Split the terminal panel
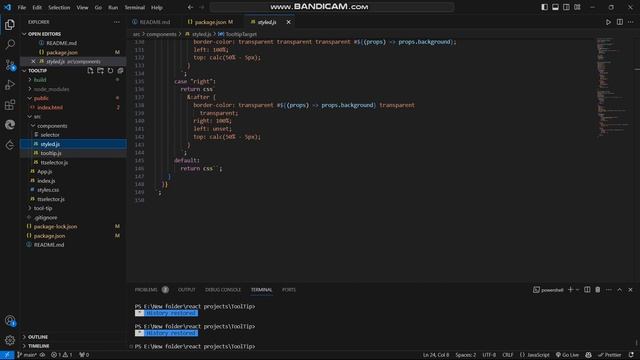This screenshot has width=640, height=360. pyautogui.click(x=587, y=290)
